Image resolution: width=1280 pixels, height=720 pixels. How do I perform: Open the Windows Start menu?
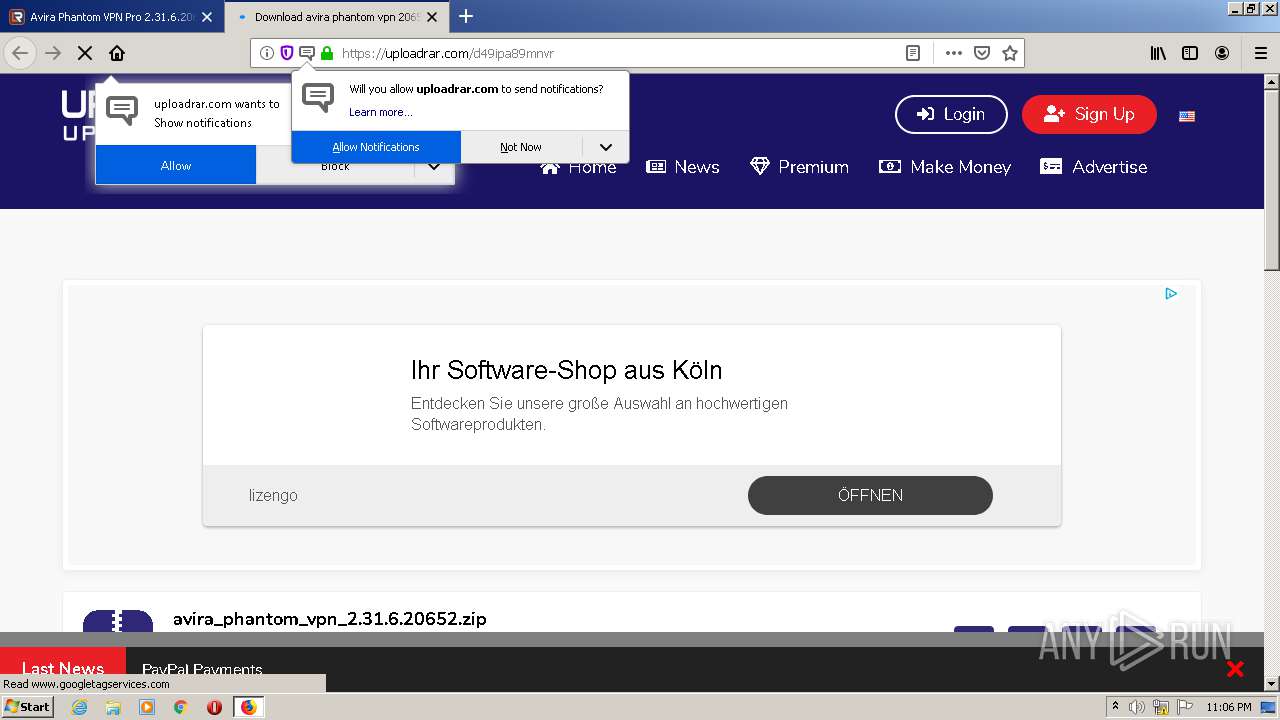(x=28, y=707)
